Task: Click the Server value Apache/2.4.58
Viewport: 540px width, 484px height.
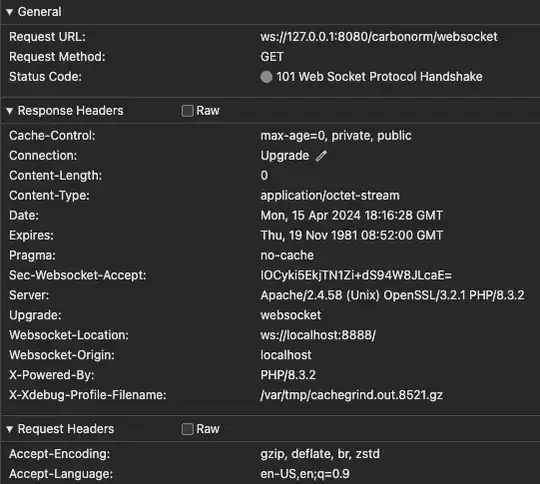Action: [392, 295]
